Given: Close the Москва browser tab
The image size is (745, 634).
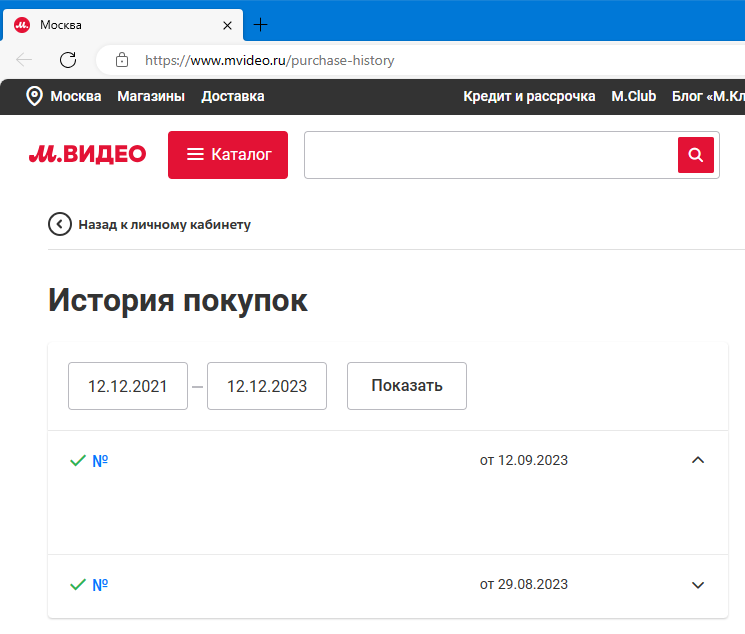Looking at the screenshot, I should 227,25.
